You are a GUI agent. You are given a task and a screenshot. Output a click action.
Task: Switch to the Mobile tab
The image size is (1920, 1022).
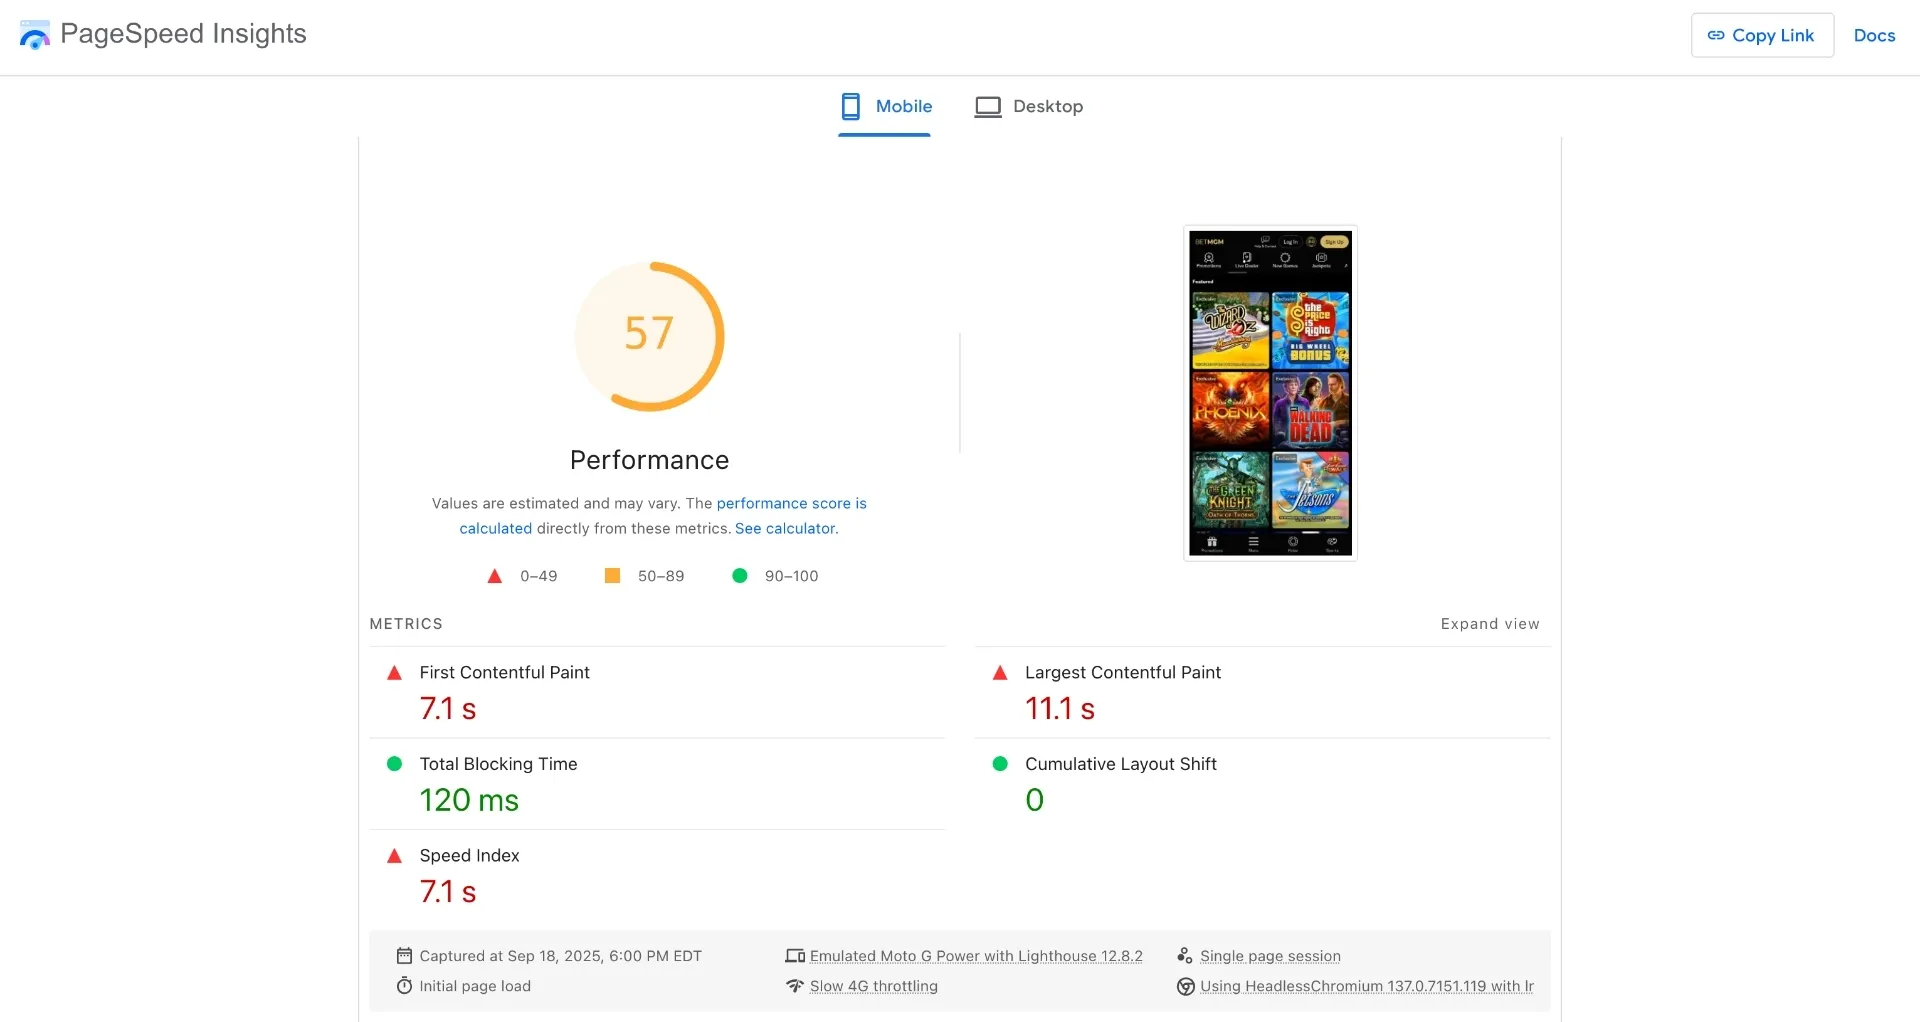point(885,107)
